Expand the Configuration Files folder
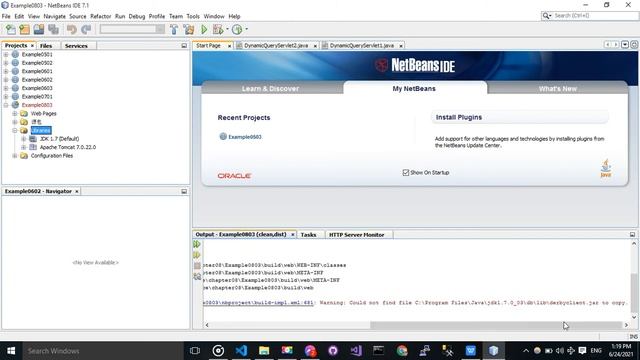This screenshot has width=640, height=360. [15, 156]
